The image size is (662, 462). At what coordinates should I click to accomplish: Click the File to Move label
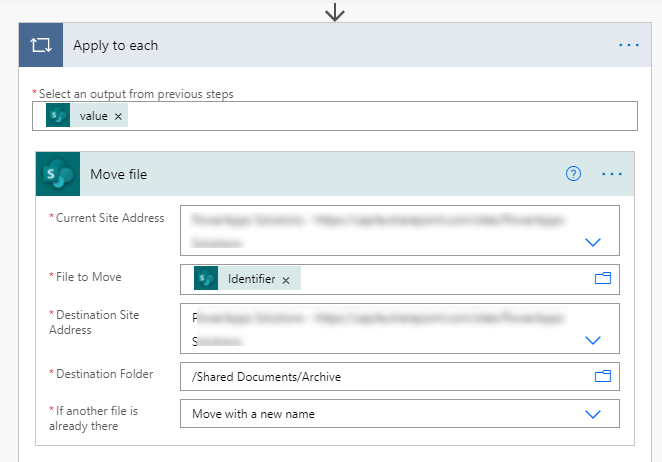tap(89, 277)
